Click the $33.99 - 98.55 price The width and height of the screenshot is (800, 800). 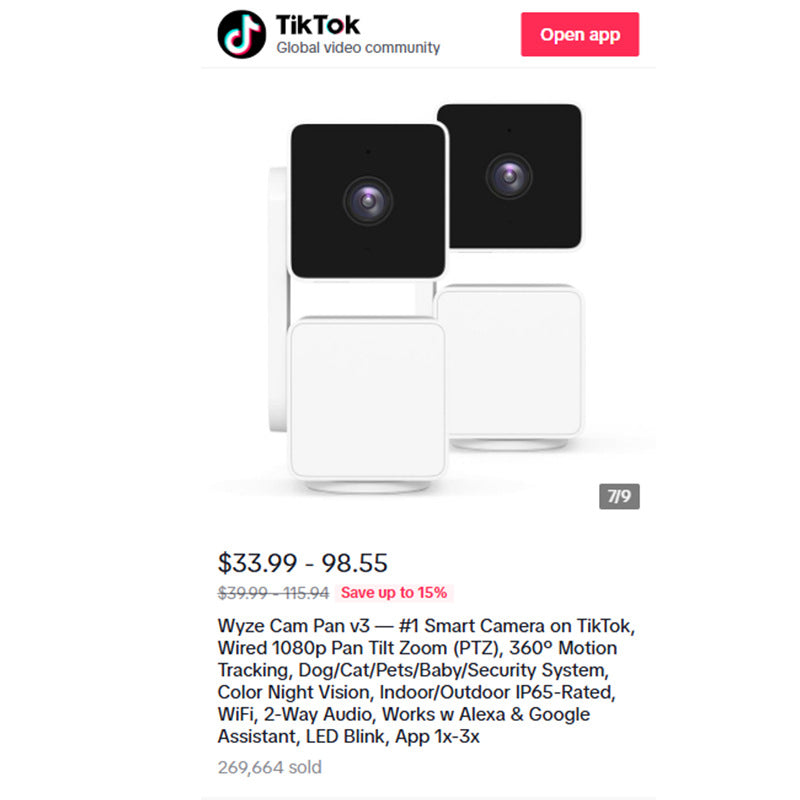coord(303,563)
